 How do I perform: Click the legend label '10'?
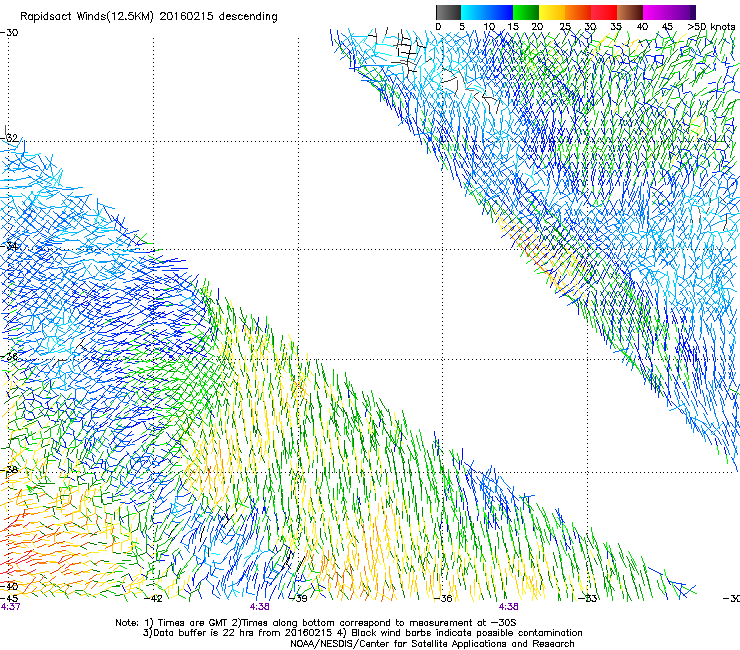pos(489,27)
